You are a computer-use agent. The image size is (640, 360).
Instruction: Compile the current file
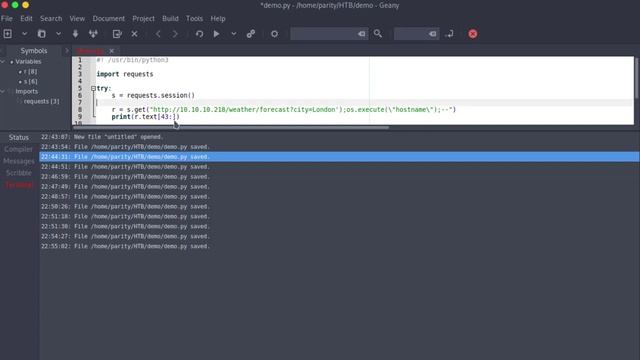pyautogui.click(x=199, y=34)
